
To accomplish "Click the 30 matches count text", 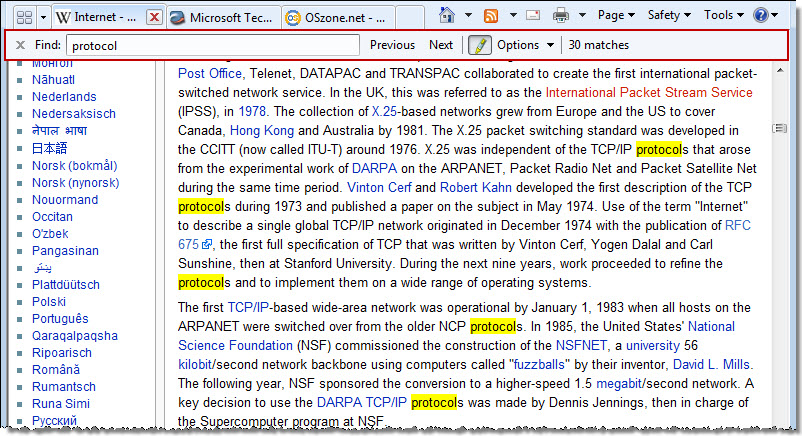I will pos(598,45).
